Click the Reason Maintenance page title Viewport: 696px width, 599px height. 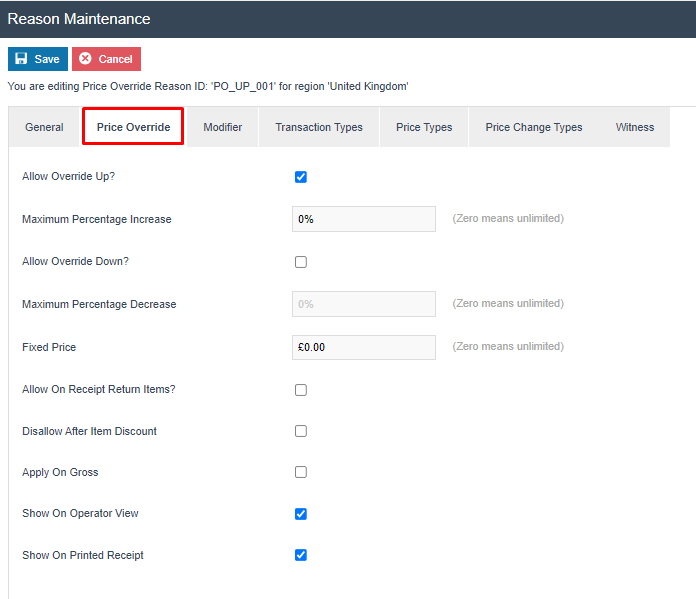click(79, 19)
